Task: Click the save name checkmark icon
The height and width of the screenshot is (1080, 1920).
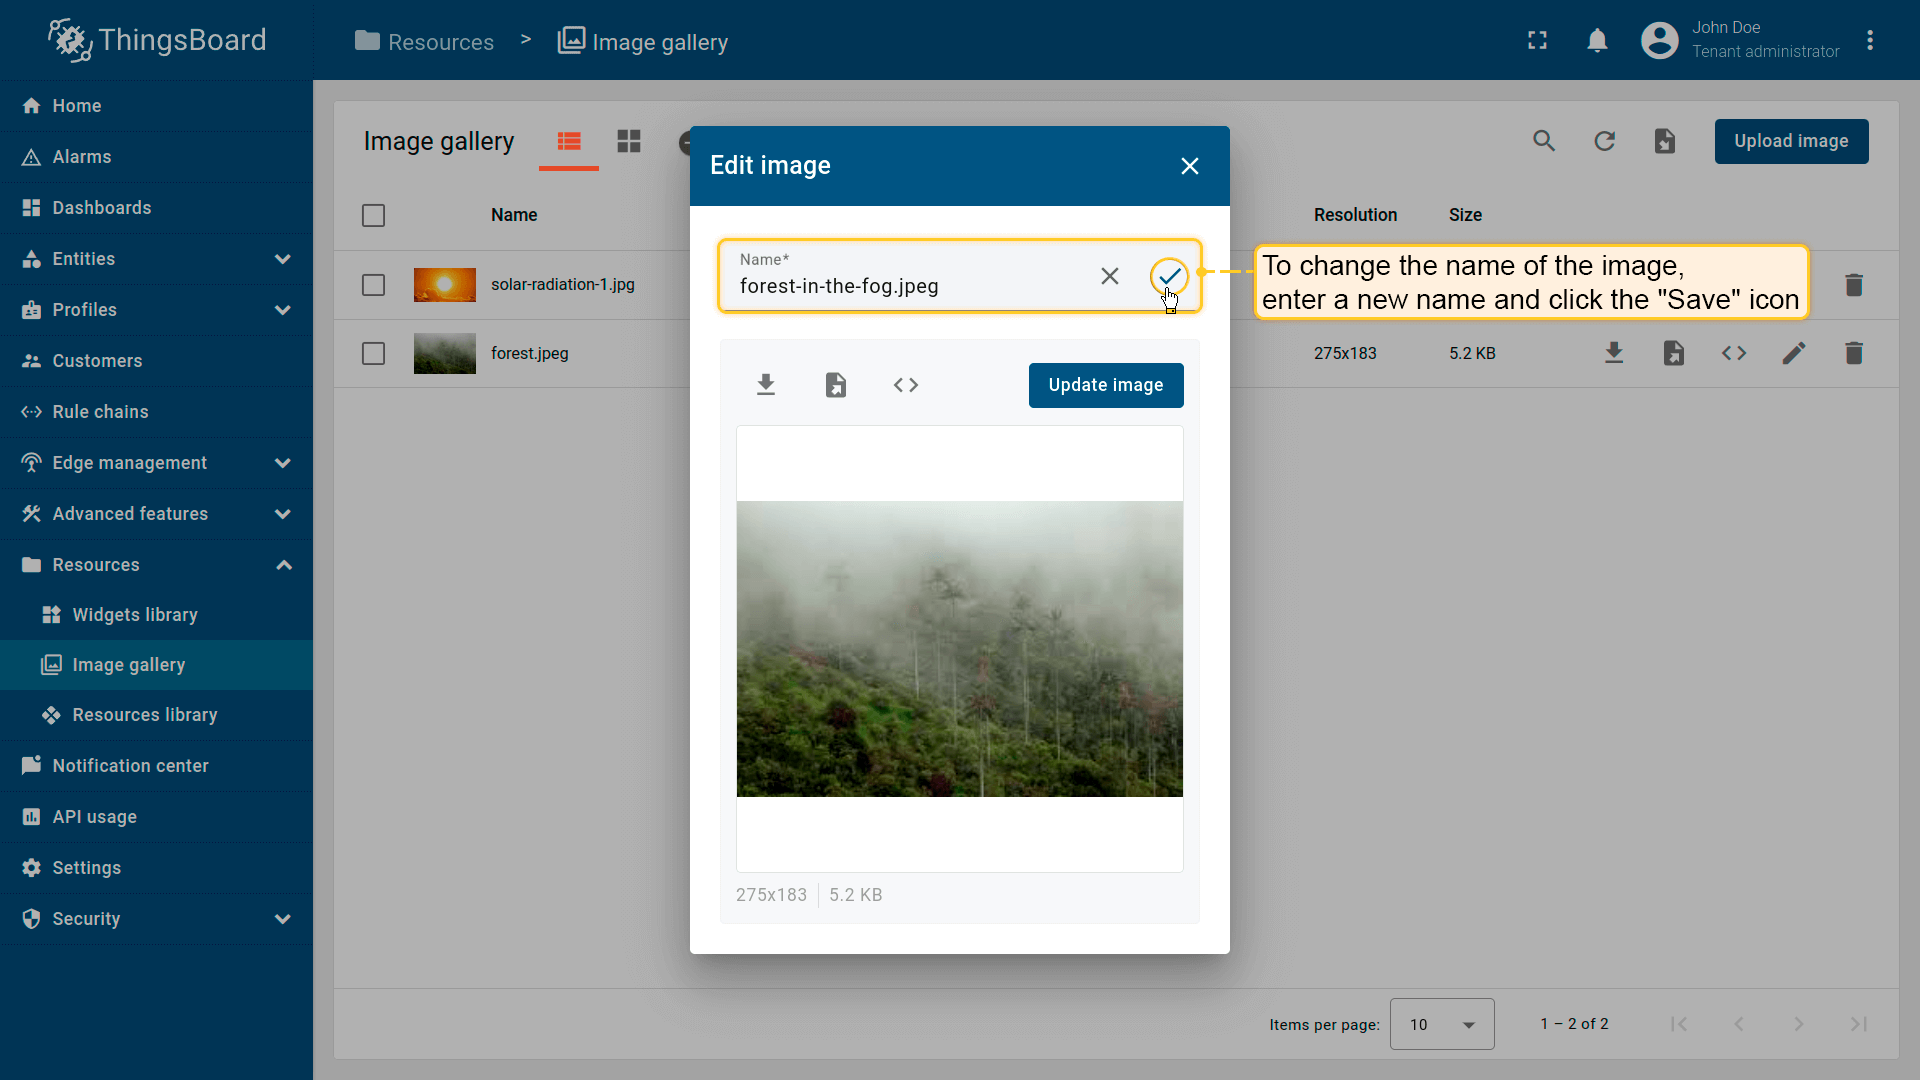Action: click(x=1169, y=276)
